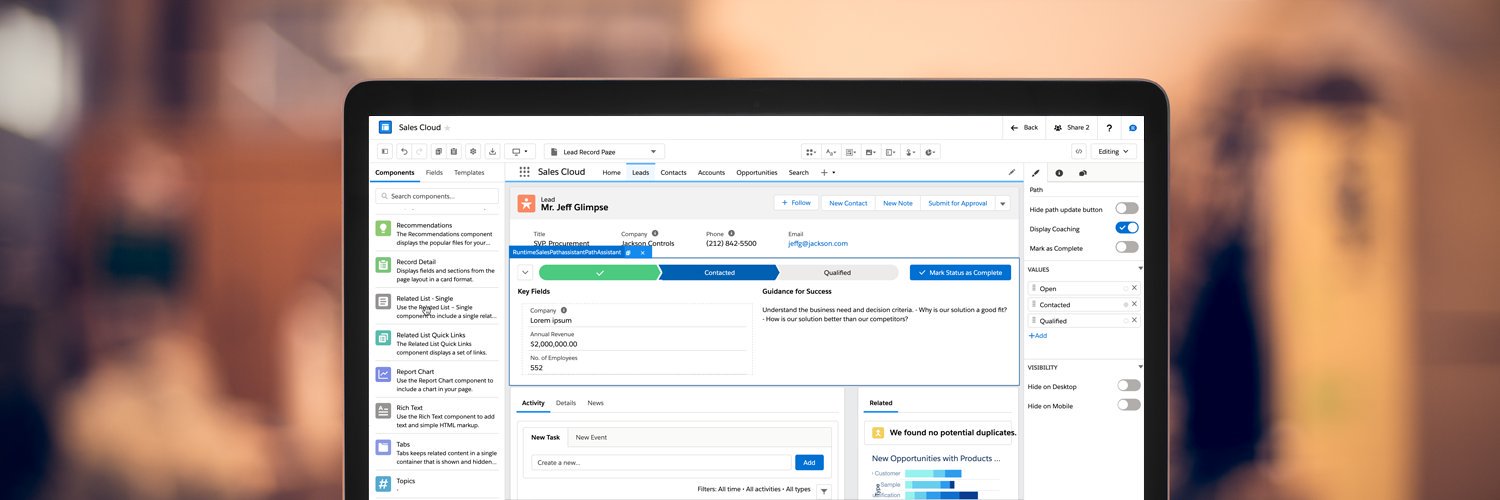
Task: Click Submit for Approval button
Action: 957,203
